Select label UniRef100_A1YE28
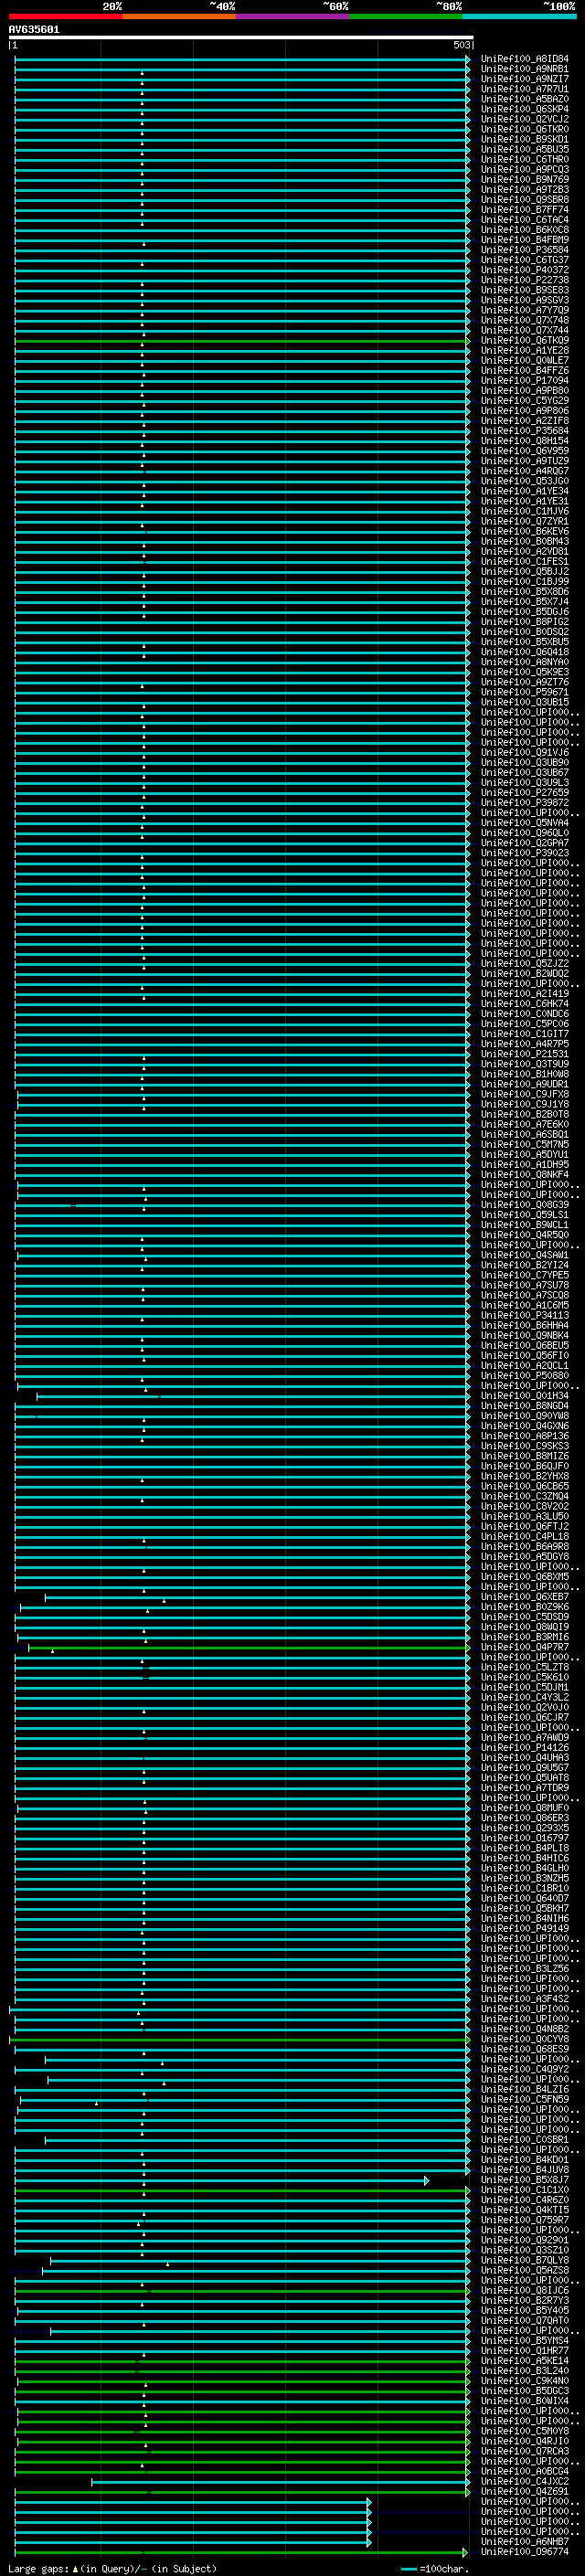The image size is (585, 2576). [525, 351]
